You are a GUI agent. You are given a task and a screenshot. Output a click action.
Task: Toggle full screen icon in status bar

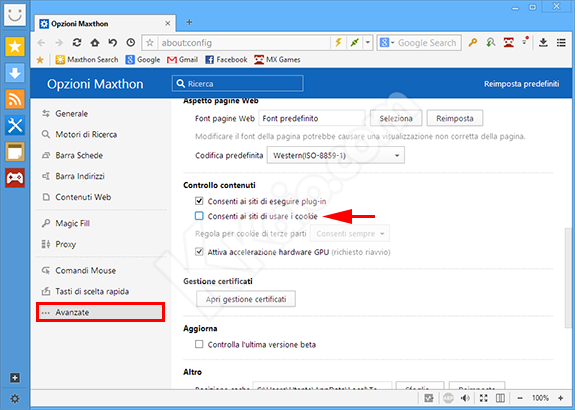tap(484, 398)
